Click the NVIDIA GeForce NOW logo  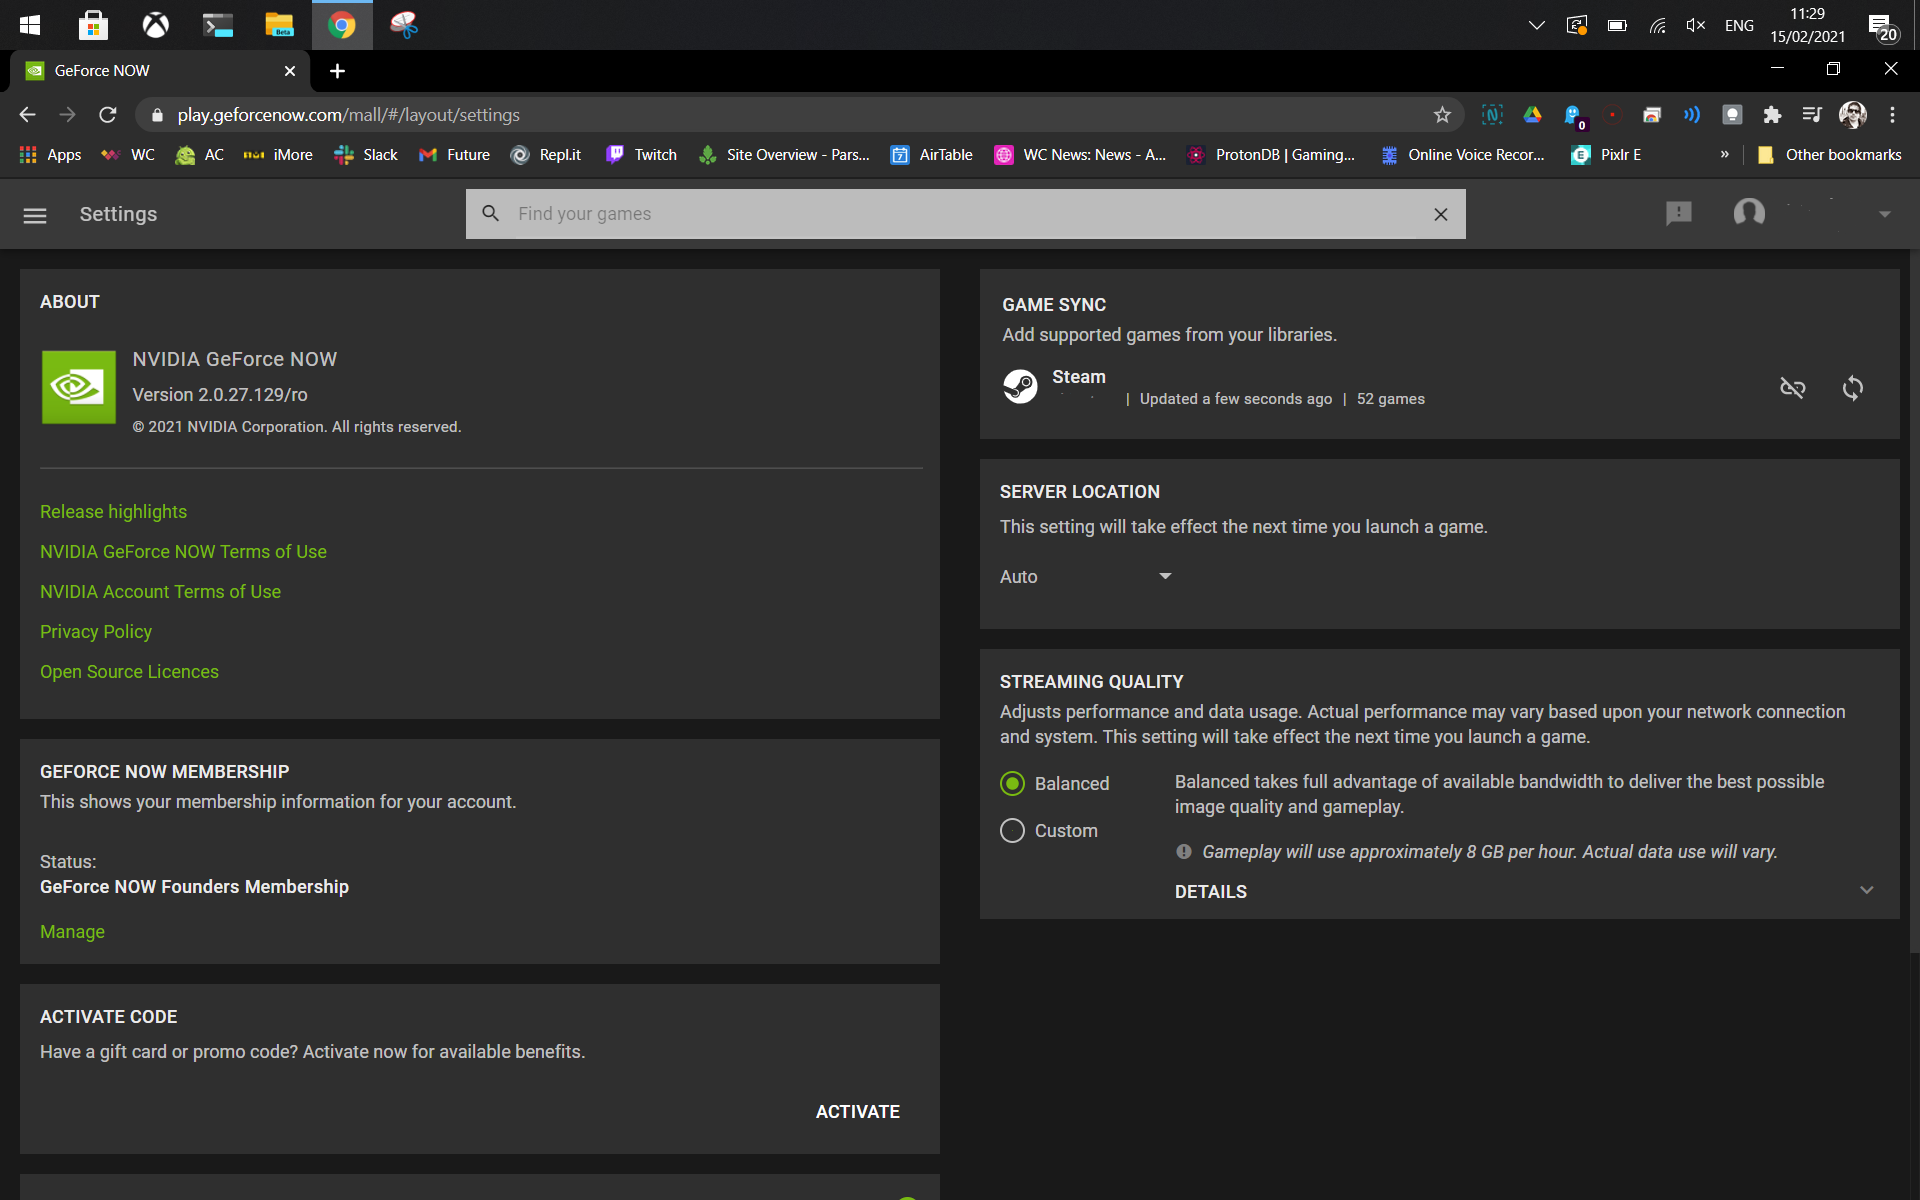tap(78, 387)
